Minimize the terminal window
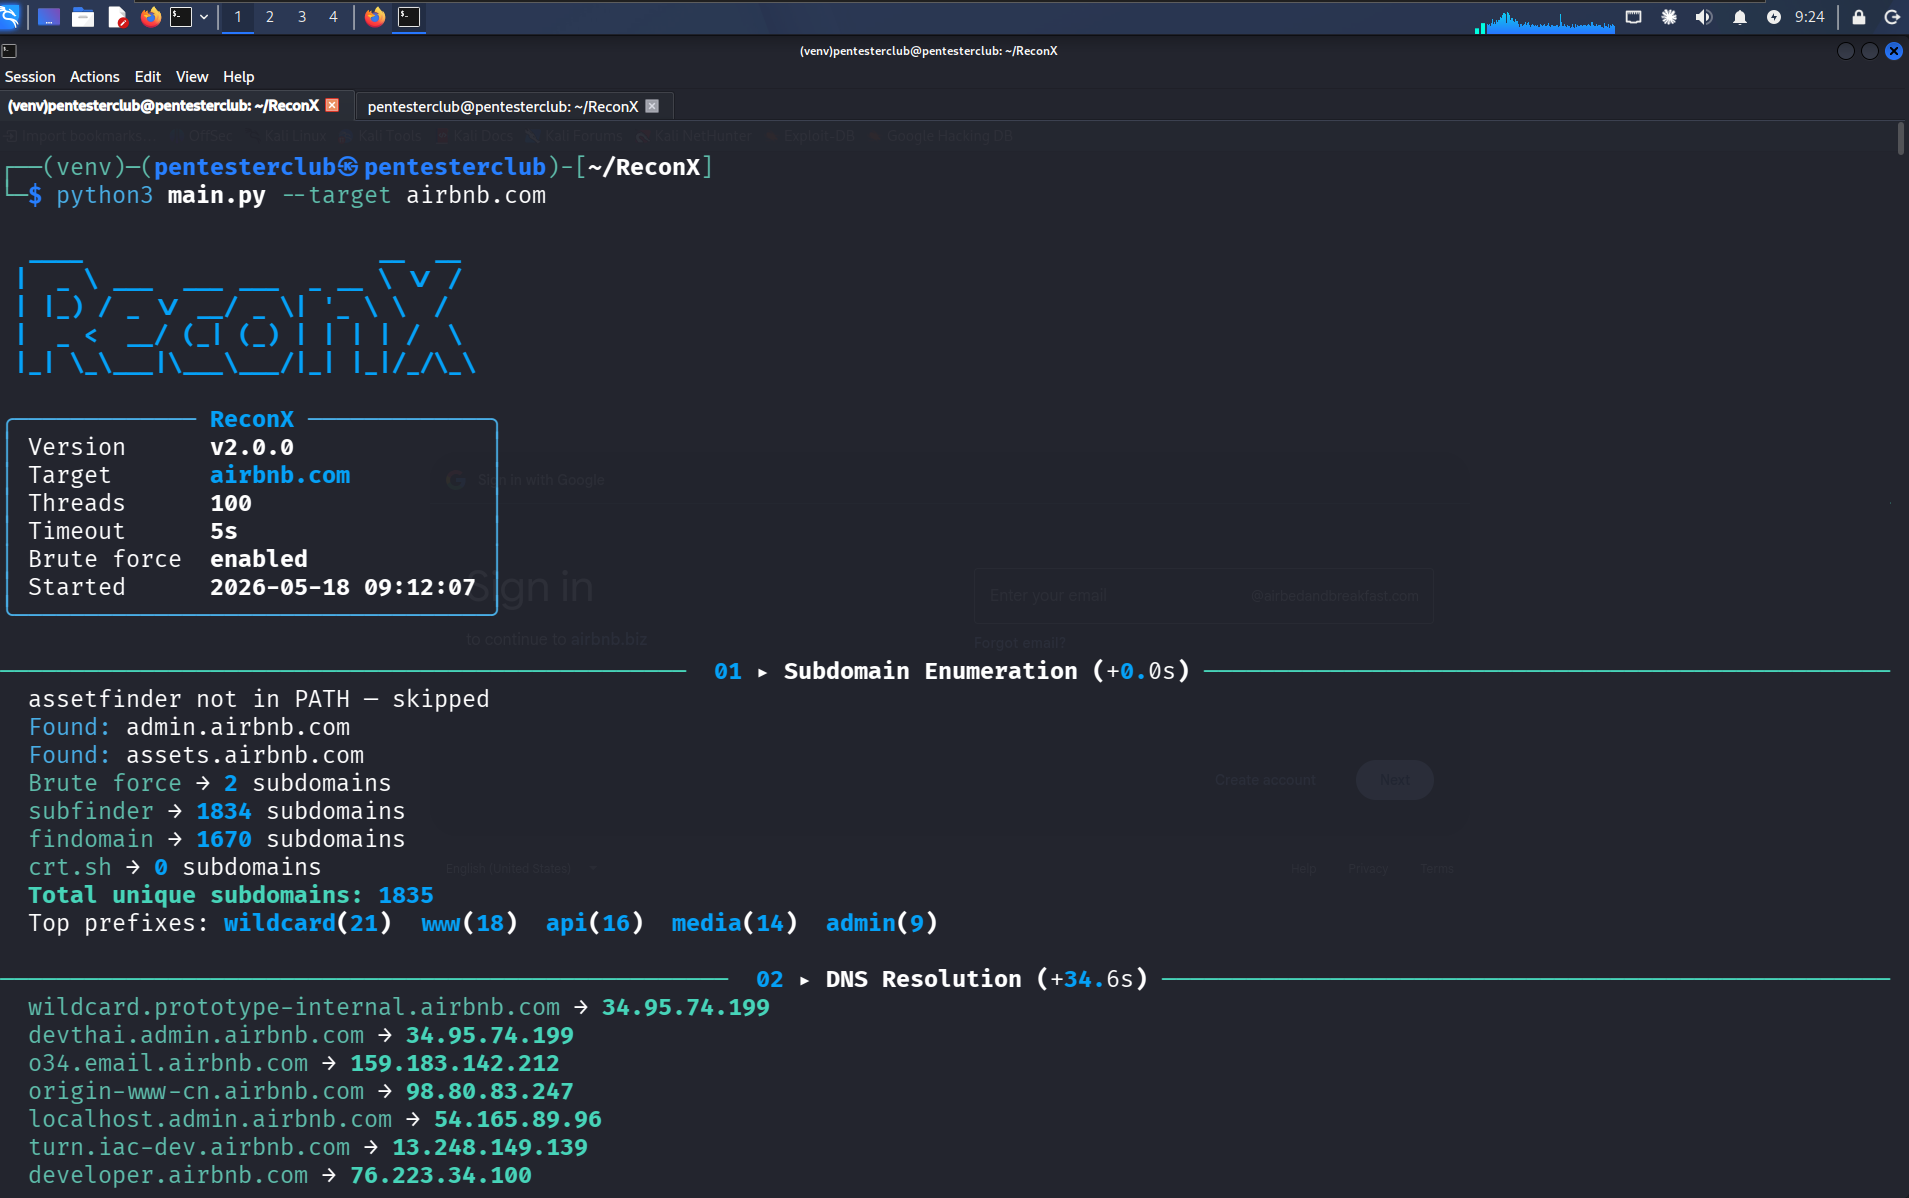This screenshot has height=1198, width=1909. tap(1845, 51)
